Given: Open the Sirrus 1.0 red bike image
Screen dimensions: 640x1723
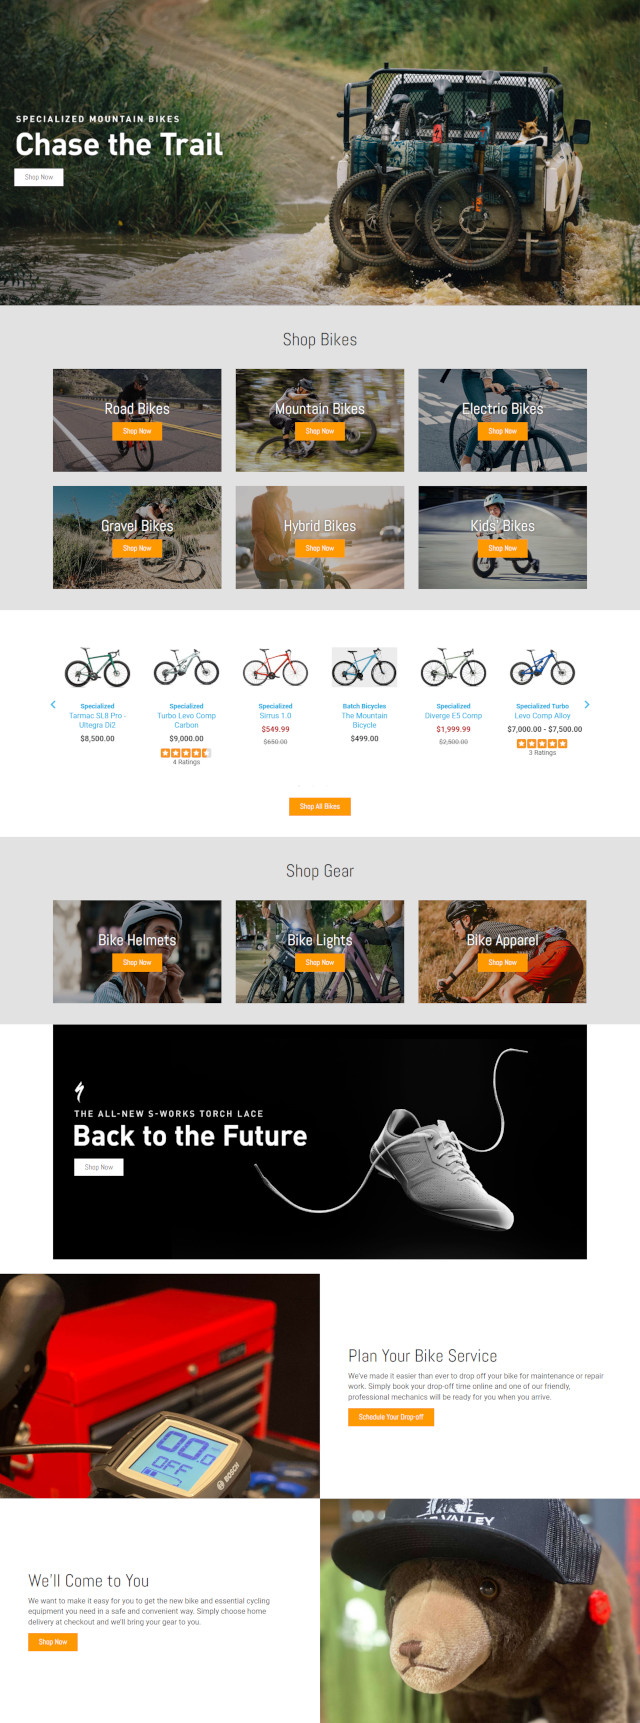Looking at the screenshot, I should coord(275,667).
